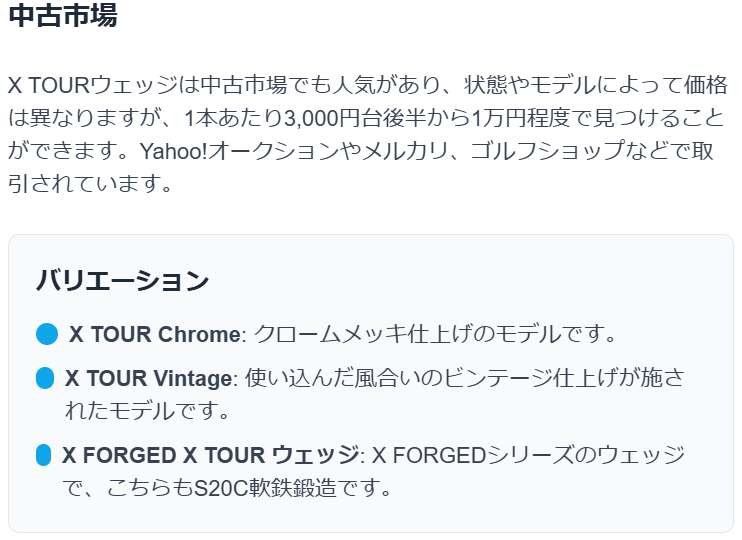Select the bold X FORGED X TOUR ウェッジ label
This screenshot has height=540, width=742.
(211, 455)
